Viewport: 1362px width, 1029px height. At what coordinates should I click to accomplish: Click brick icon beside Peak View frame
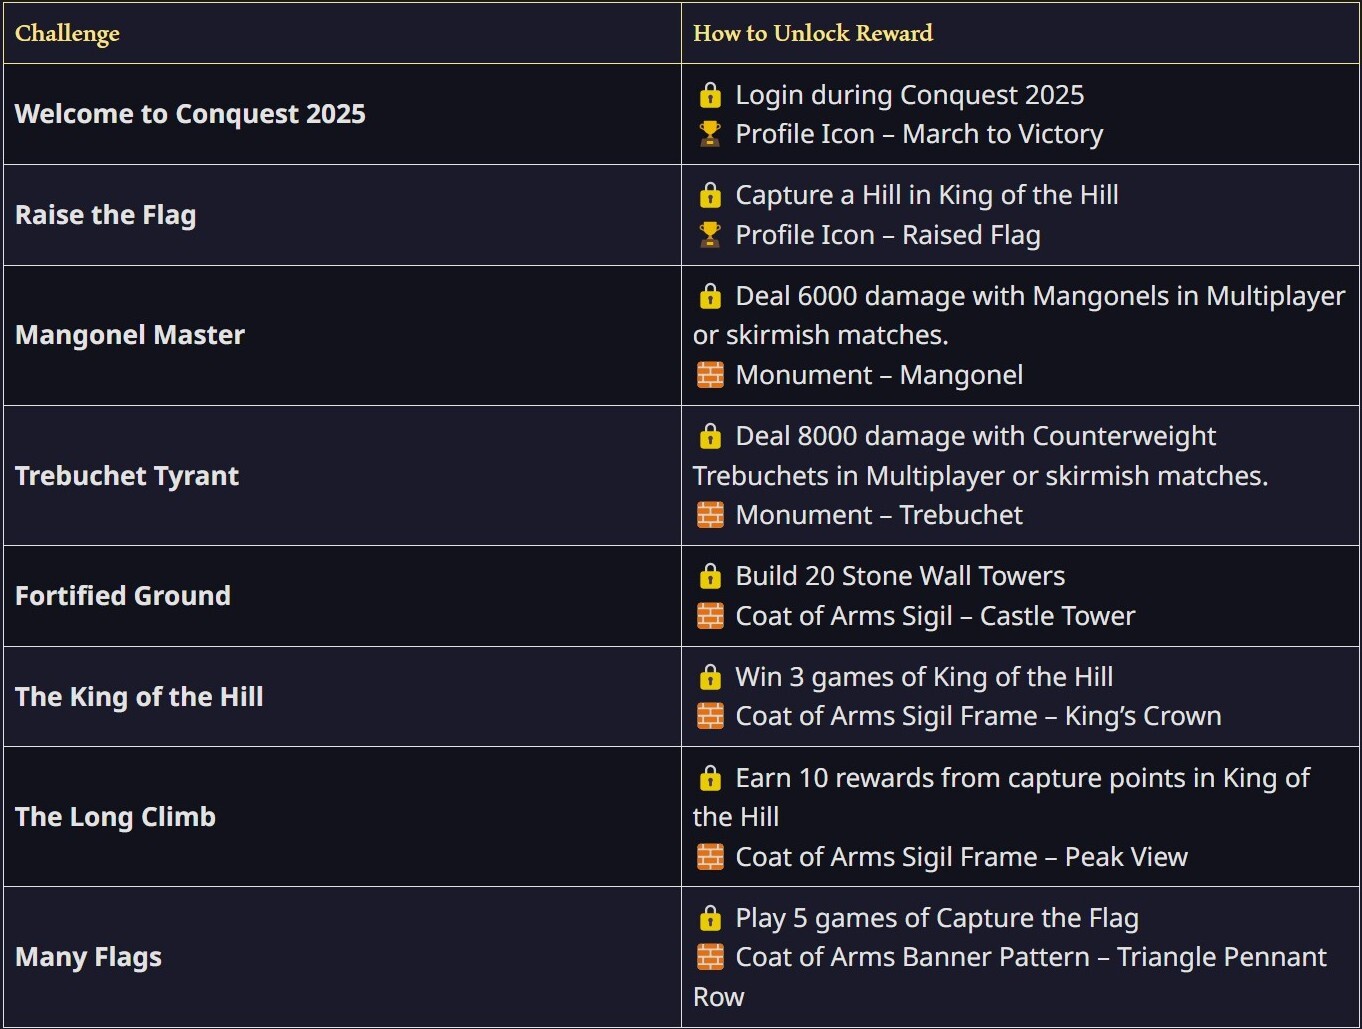(710, 857)
